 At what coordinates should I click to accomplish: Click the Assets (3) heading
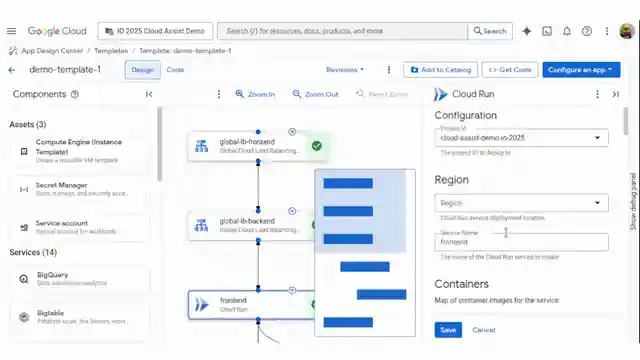(28, 124)
